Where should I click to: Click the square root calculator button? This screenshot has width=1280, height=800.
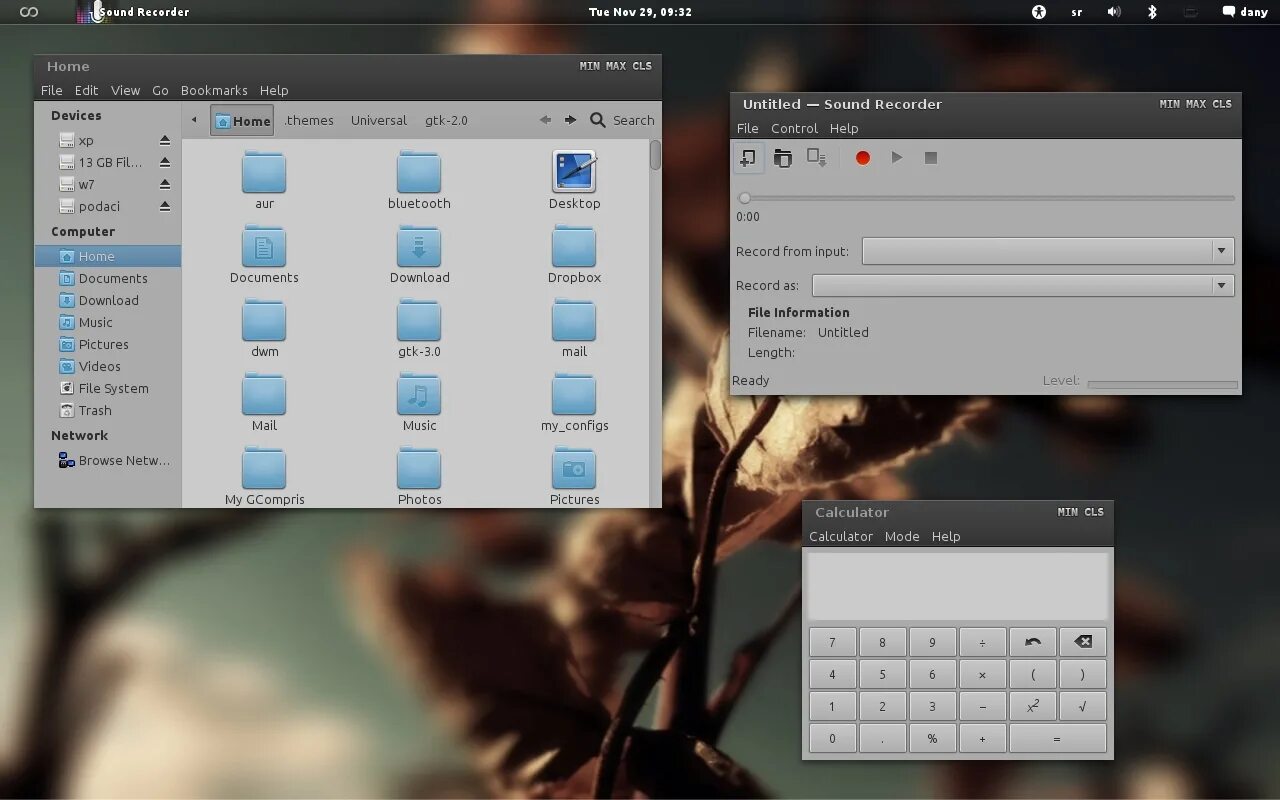point(1083,706)
